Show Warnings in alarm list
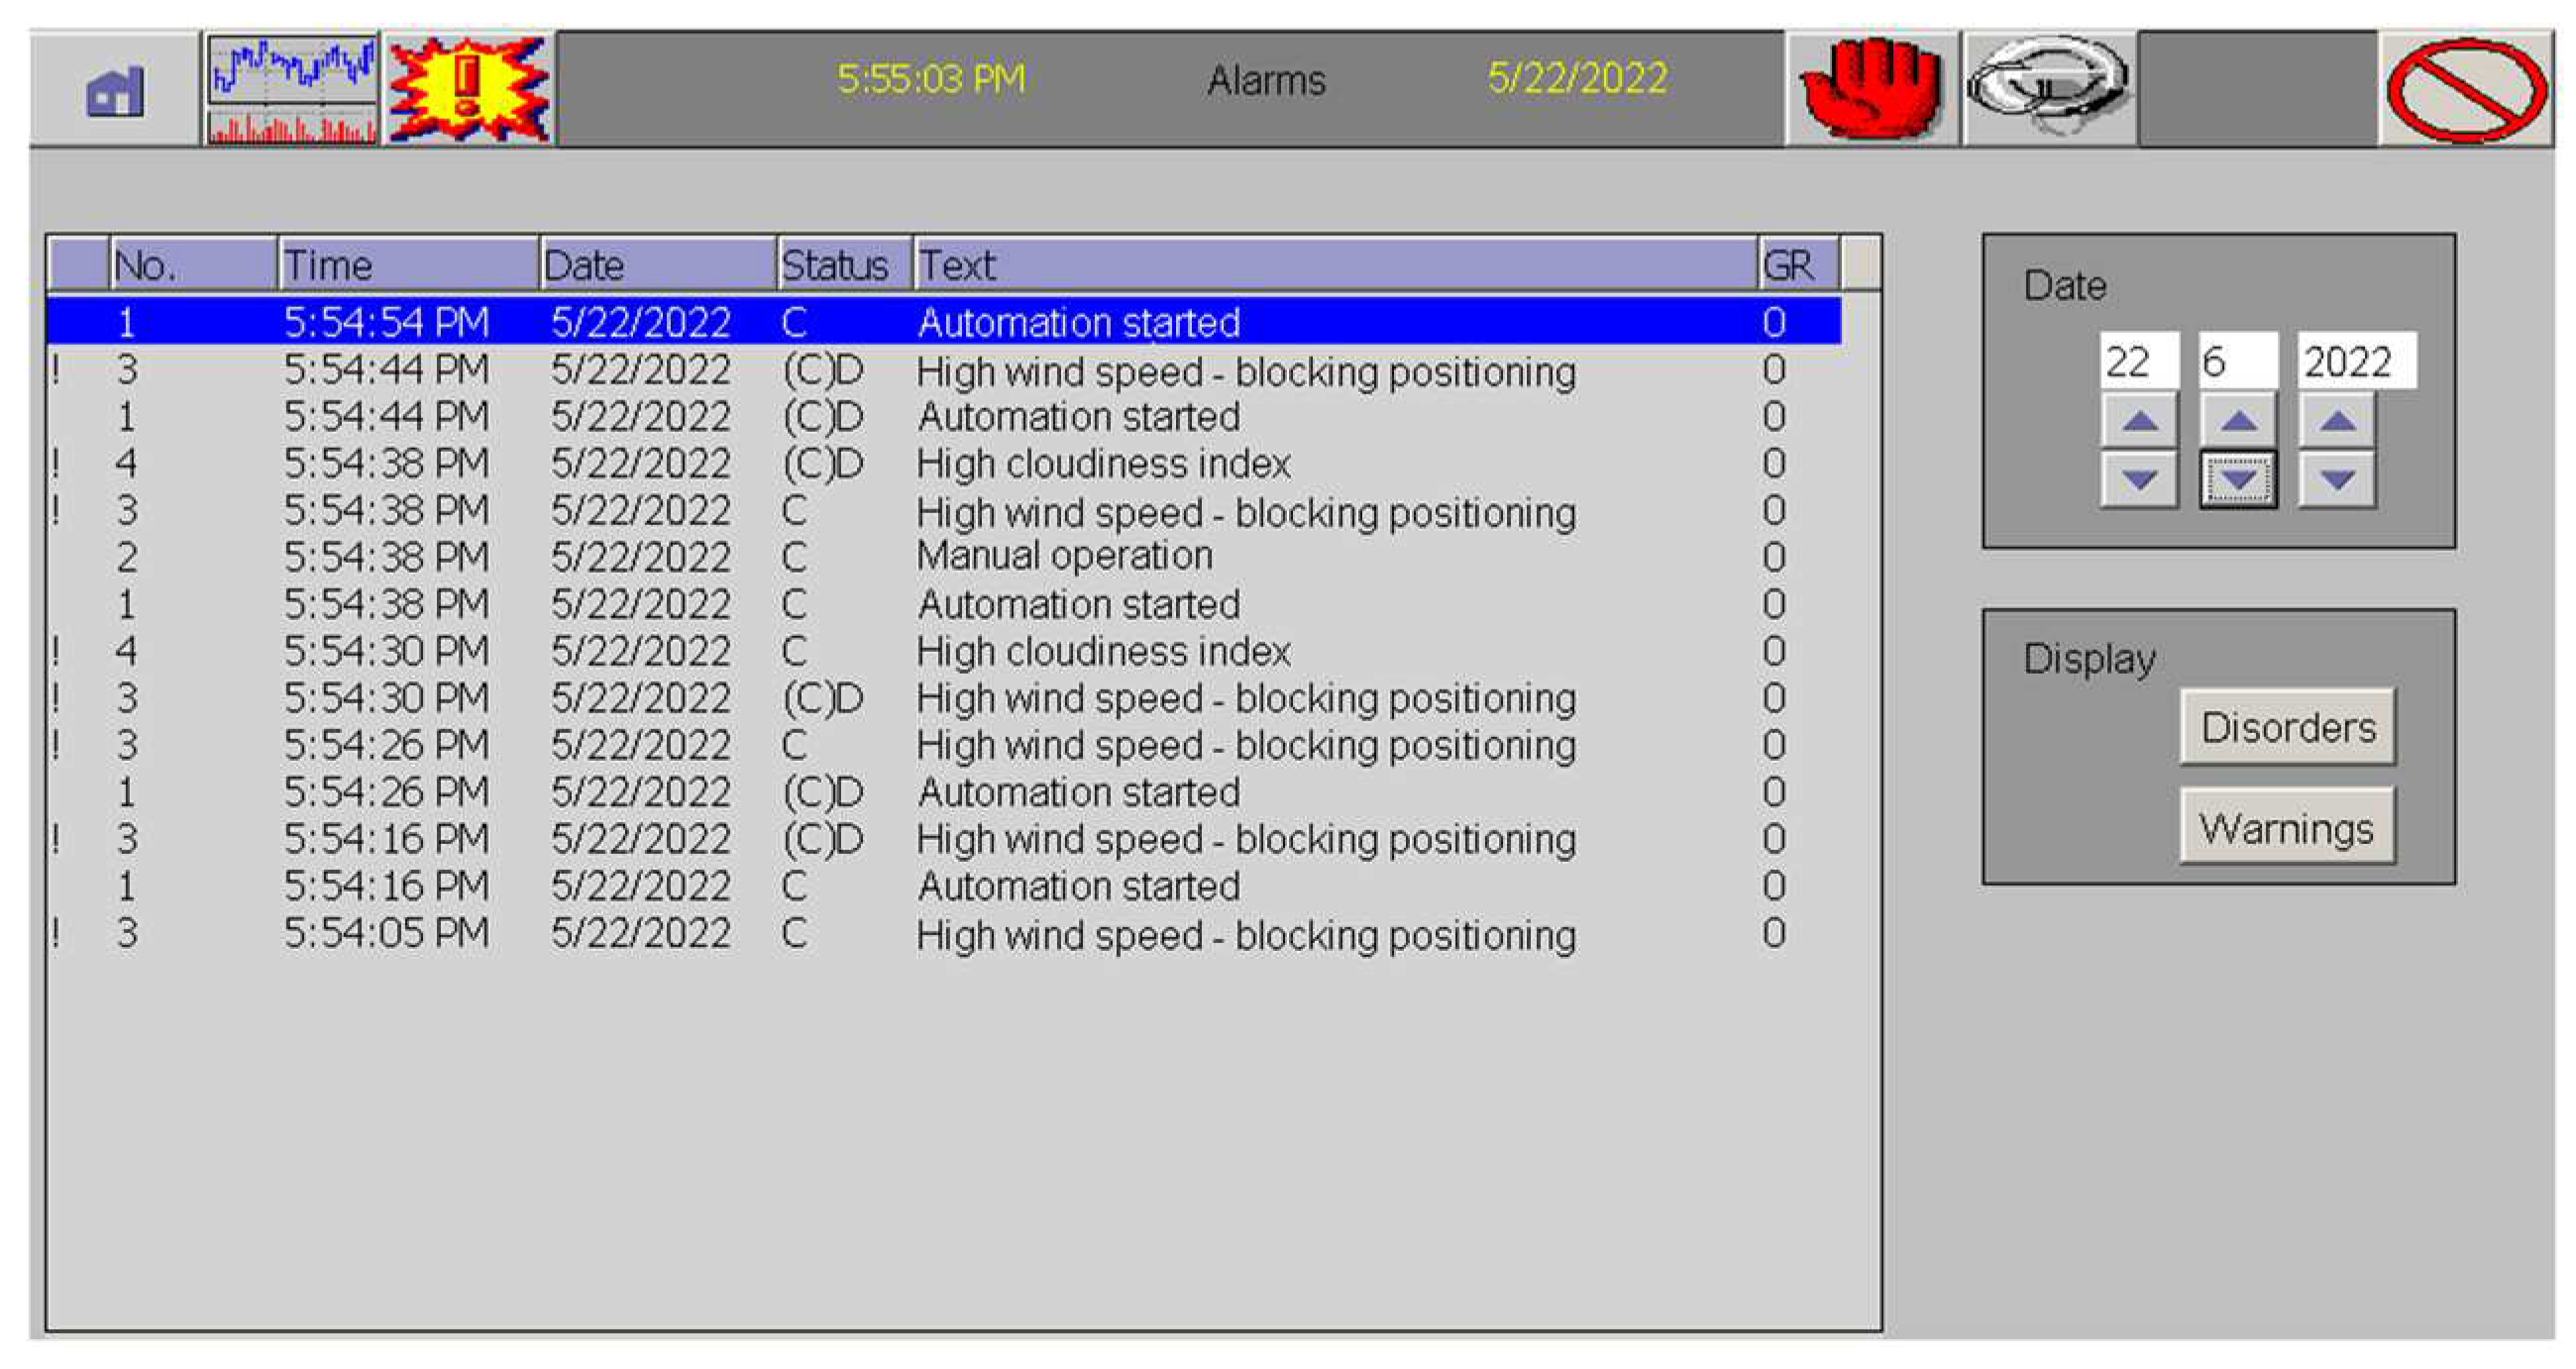 (x=2287, y=827)
